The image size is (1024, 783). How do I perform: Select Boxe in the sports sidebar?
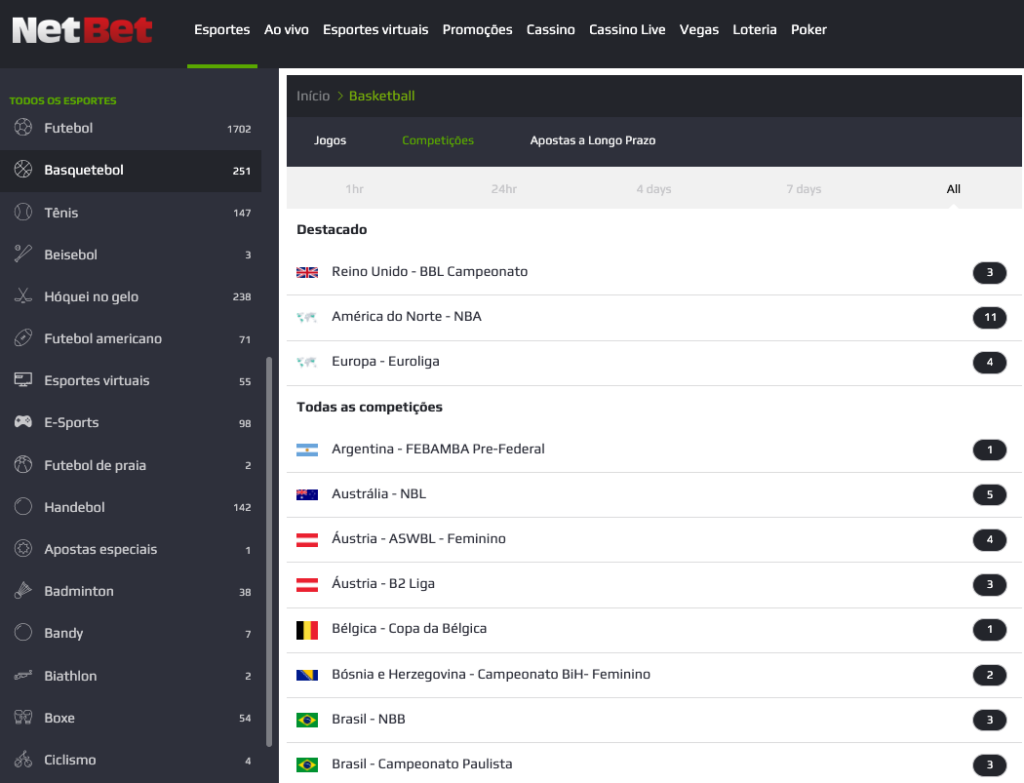[x=131, y=718]
